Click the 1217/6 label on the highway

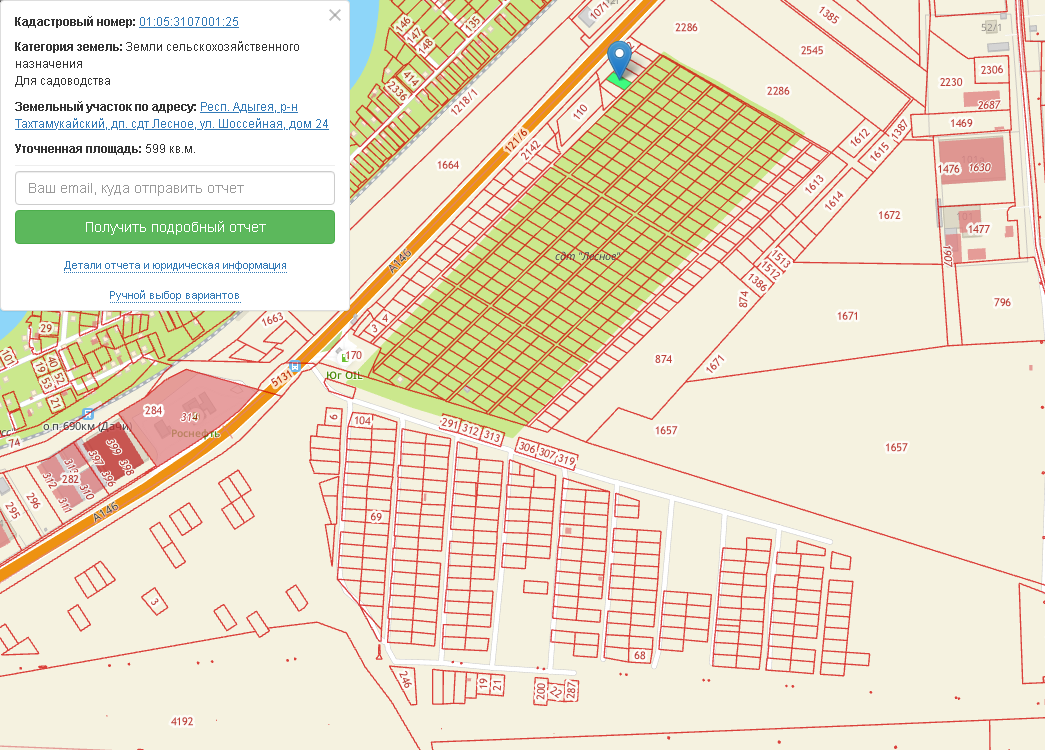click(x=517, y=139)
